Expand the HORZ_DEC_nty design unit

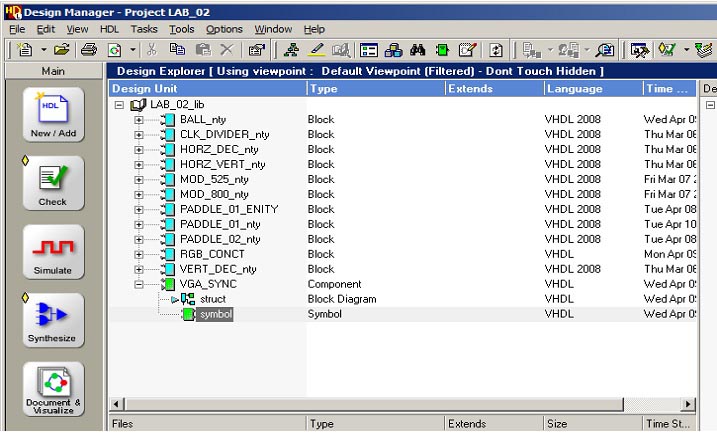139,150
